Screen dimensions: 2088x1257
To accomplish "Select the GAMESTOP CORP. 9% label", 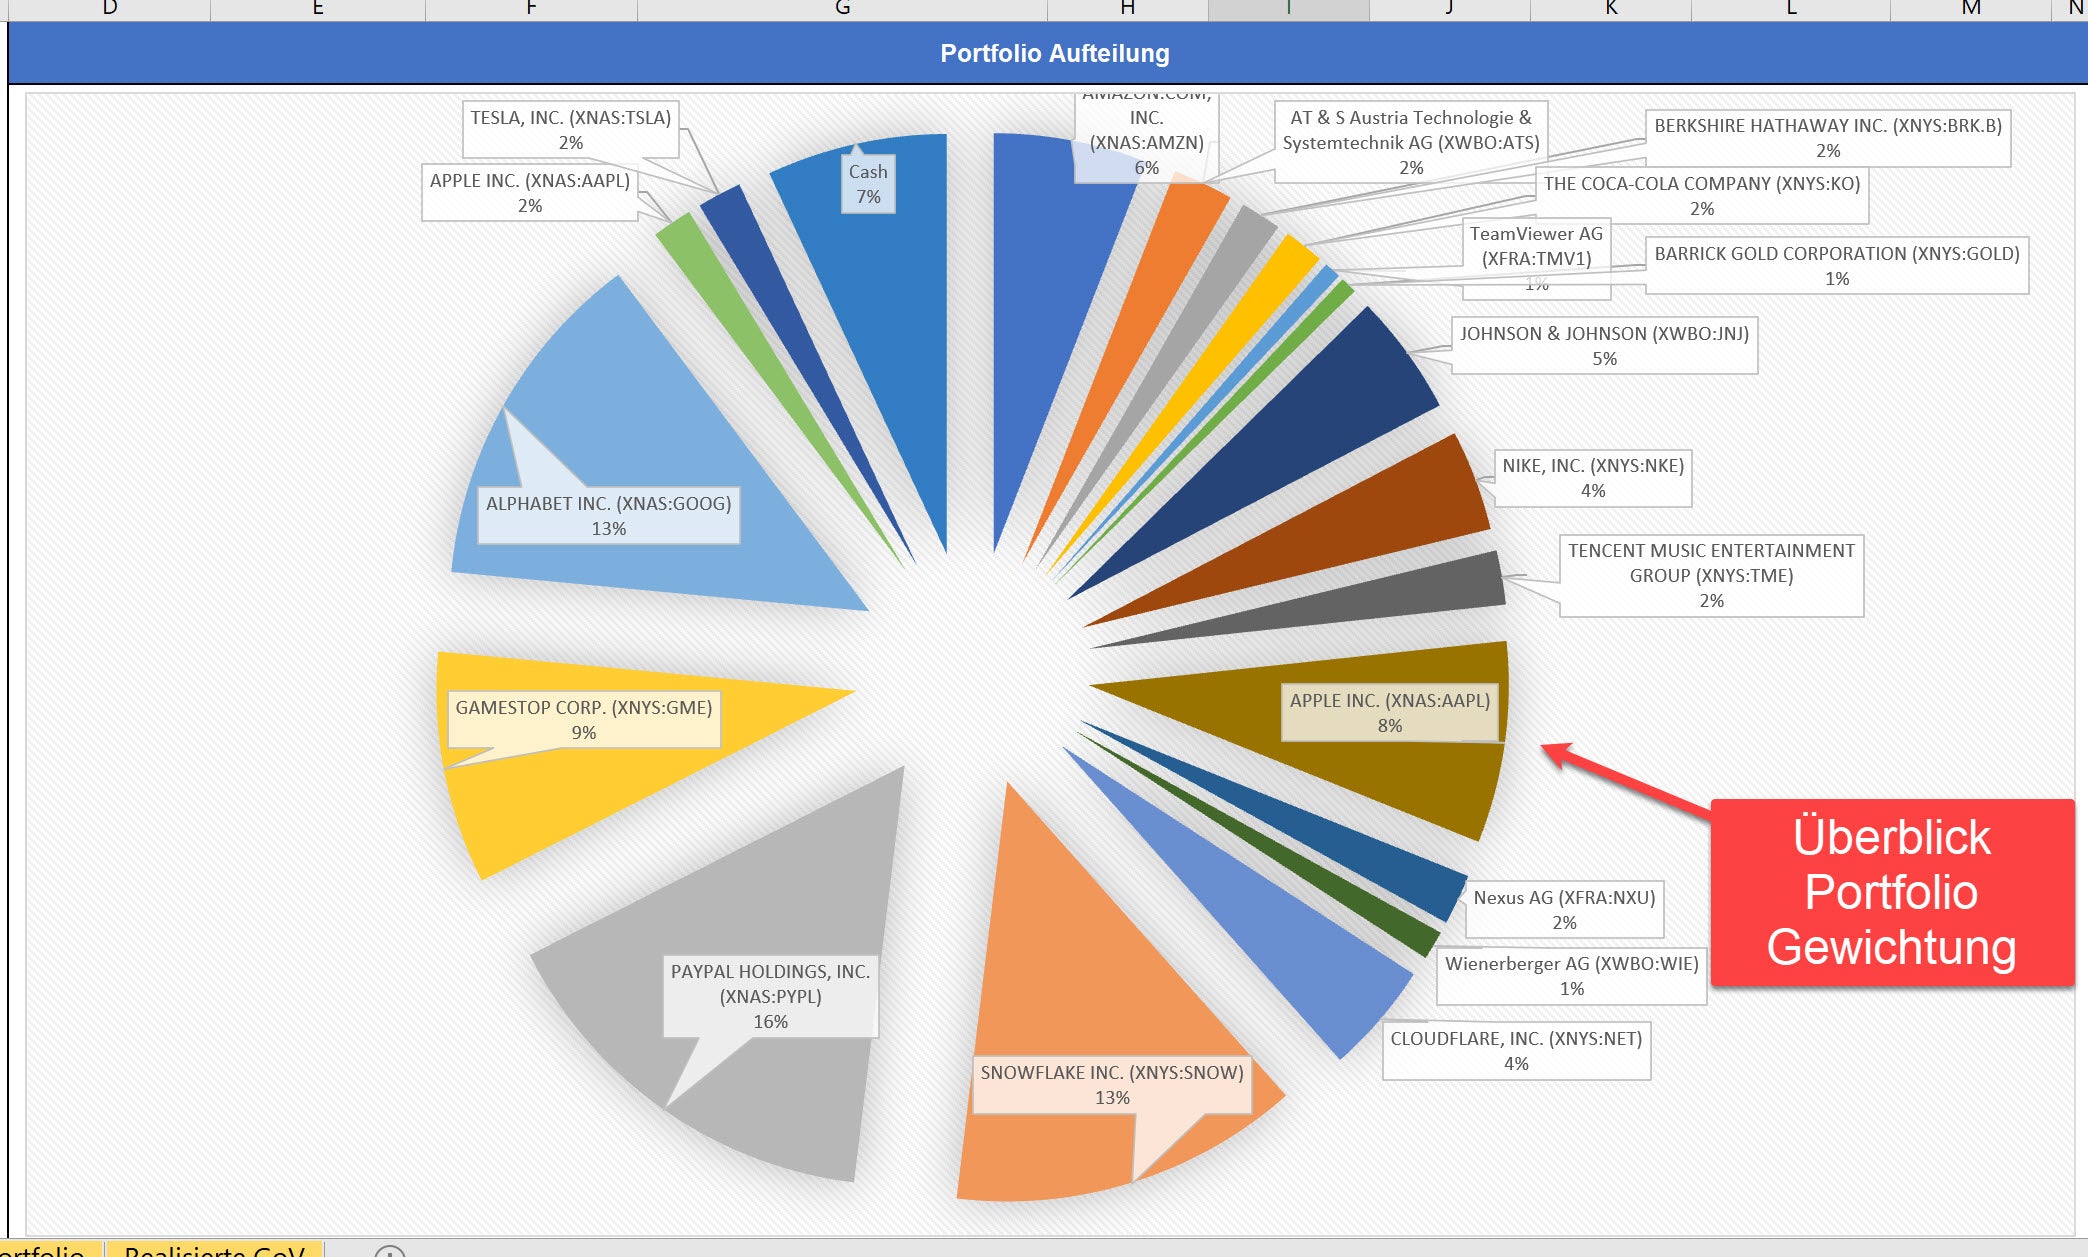I will [x=584, y=720].
